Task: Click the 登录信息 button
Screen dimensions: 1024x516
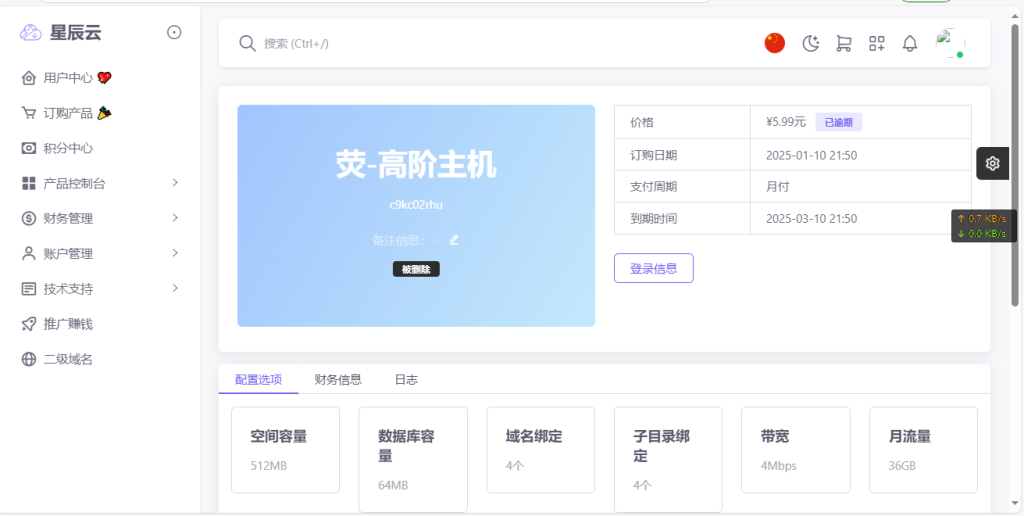Action: click(x=653, y=268)
